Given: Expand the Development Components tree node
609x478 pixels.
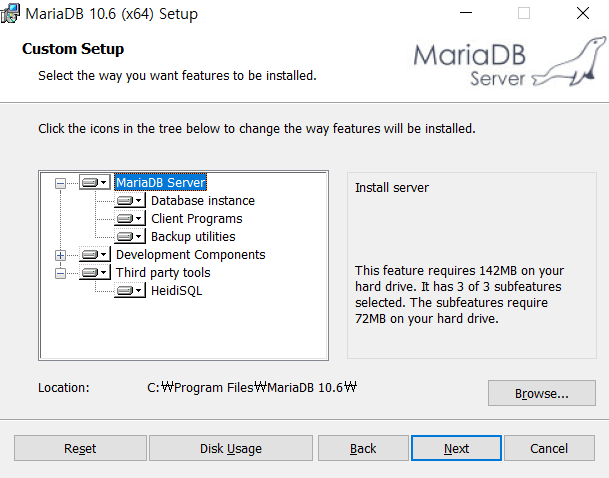Looking at the screenshot, I should 60,255.
